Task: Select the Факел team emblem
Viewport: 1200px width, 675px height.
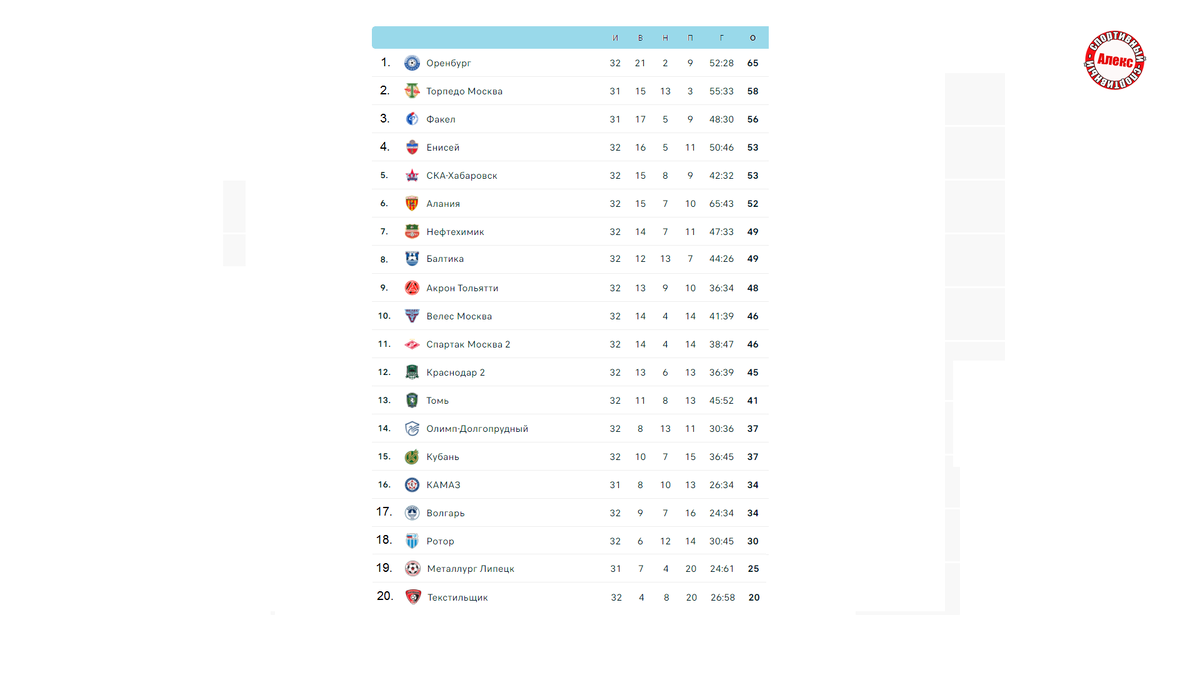Action: point(412,119)
